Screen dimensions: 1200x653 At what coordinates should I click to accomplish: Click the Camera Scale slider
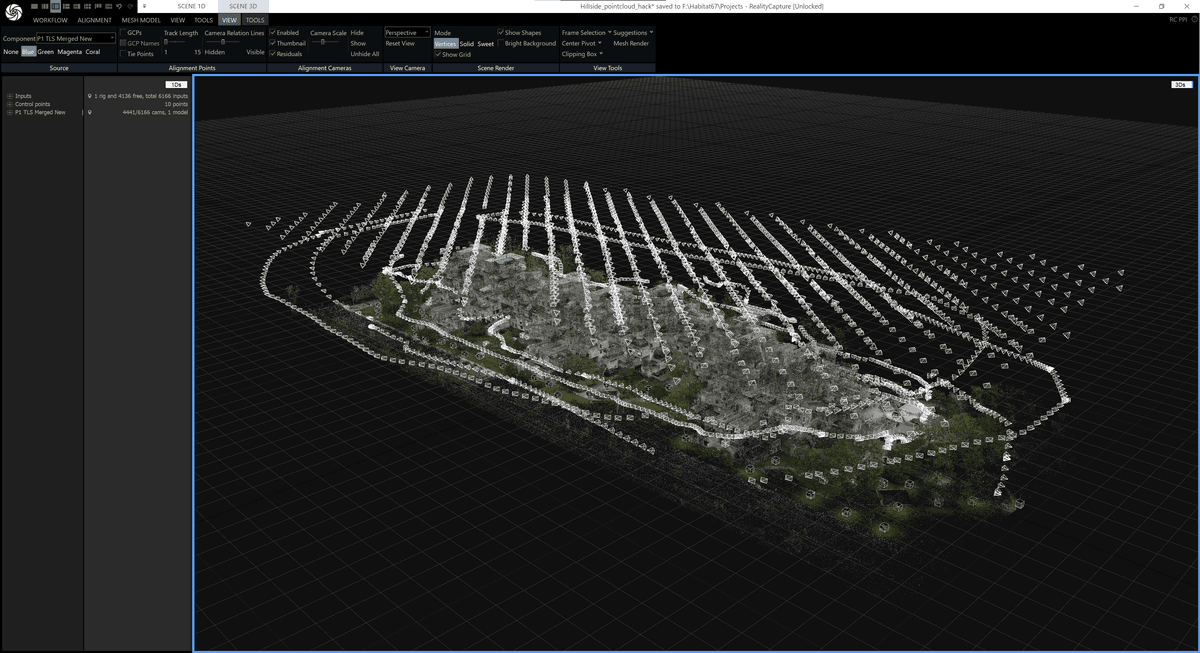(322, 42)
